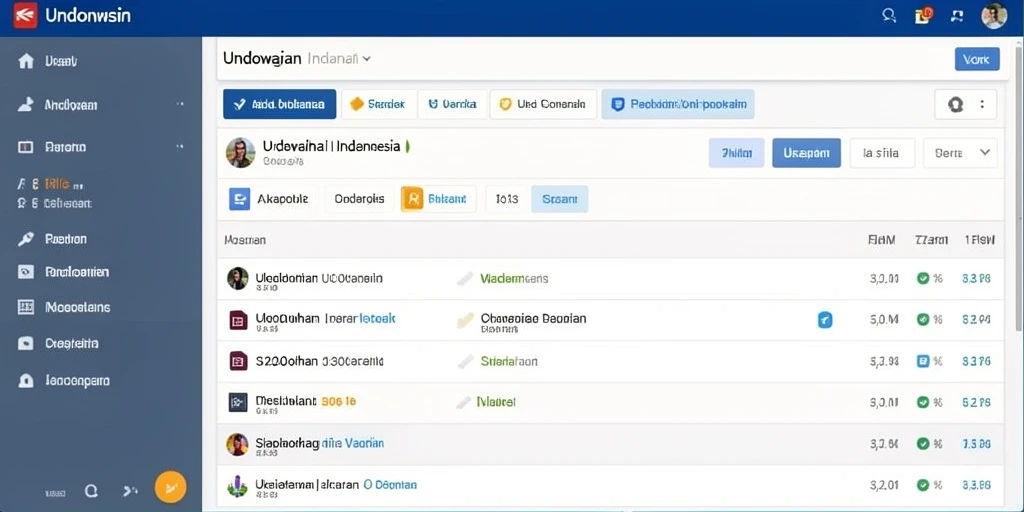Select the wrench icon in sidebar
This screenshot has width=1024, height=512.
25,239
